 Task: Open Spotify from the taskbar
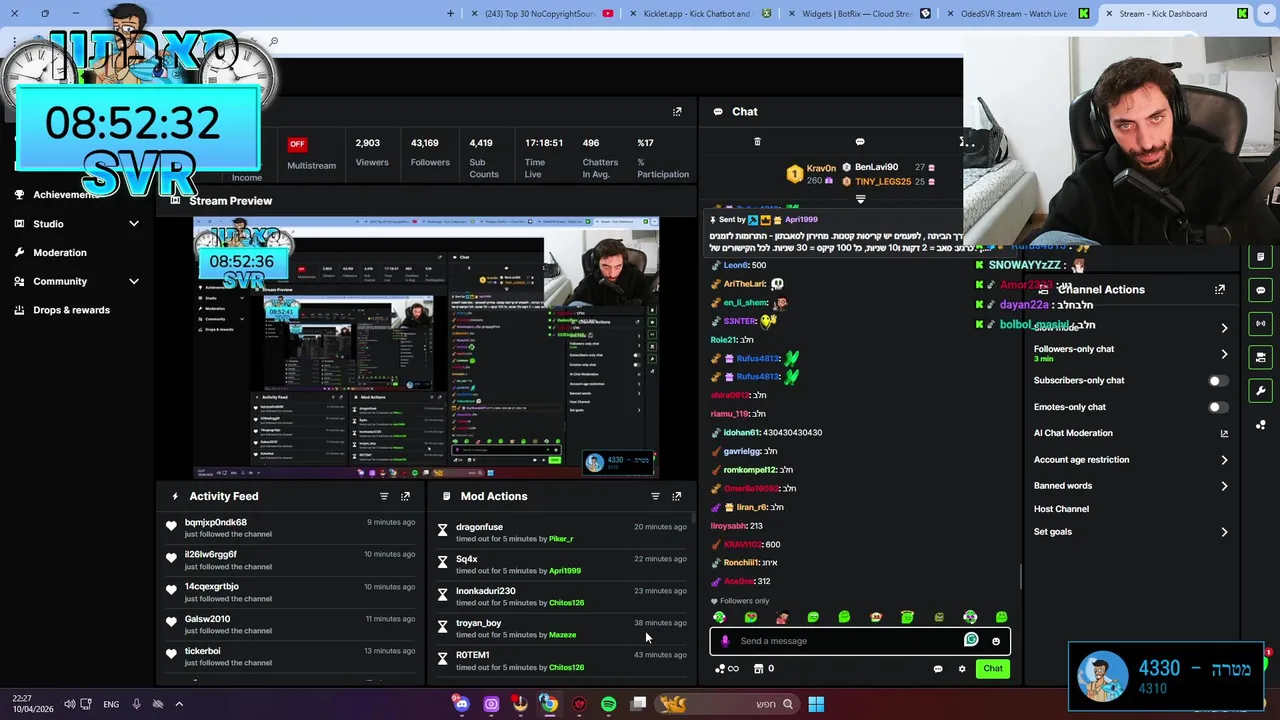(609, 704)
